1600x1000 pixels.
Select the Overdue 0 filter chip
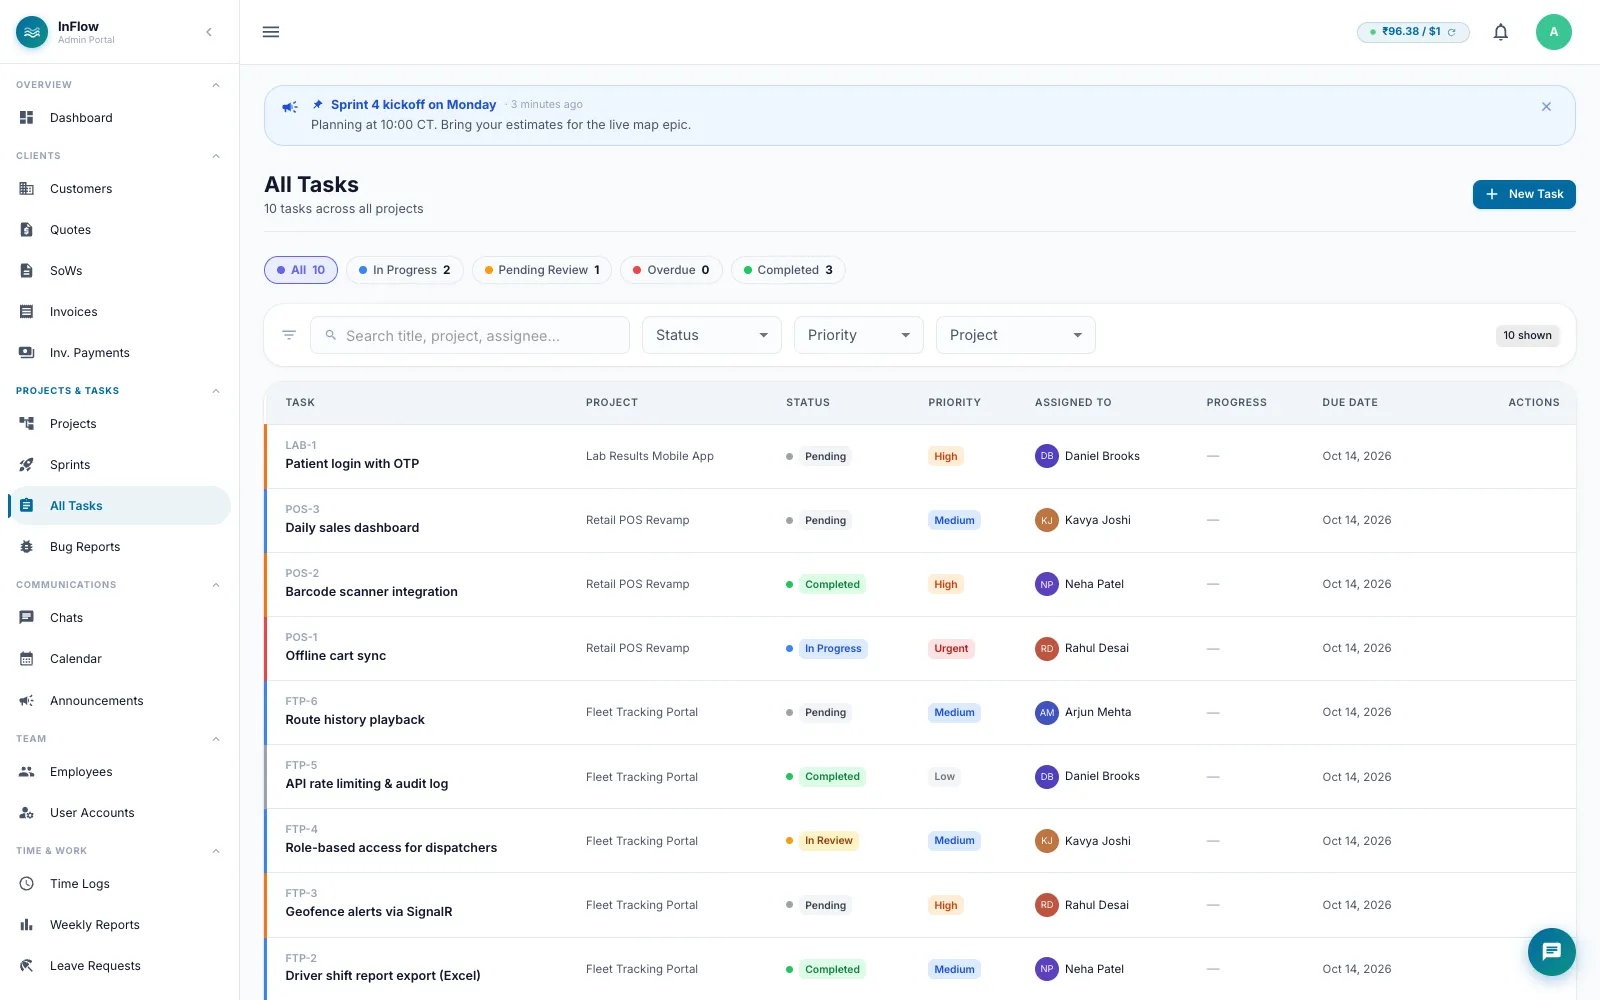(x=671, y=270)
